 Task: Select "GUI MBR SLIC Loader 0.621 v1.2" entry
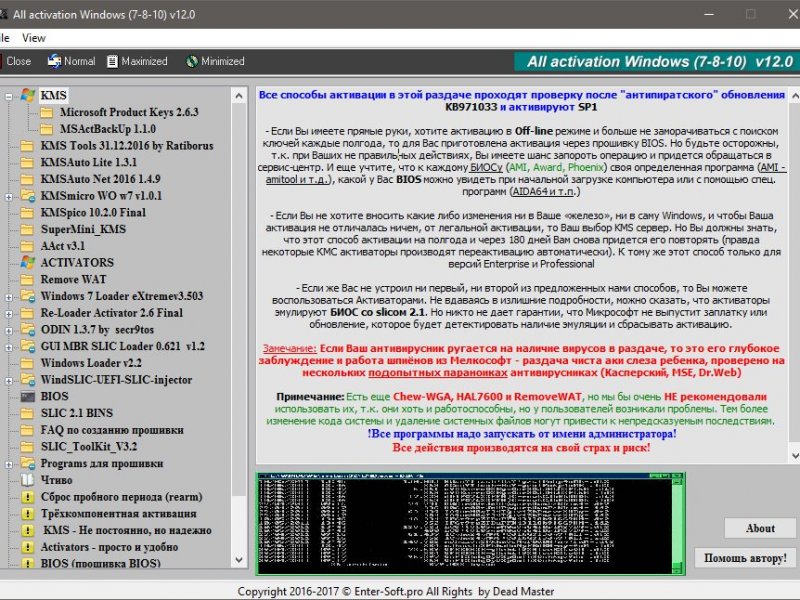tap(123, 346)
